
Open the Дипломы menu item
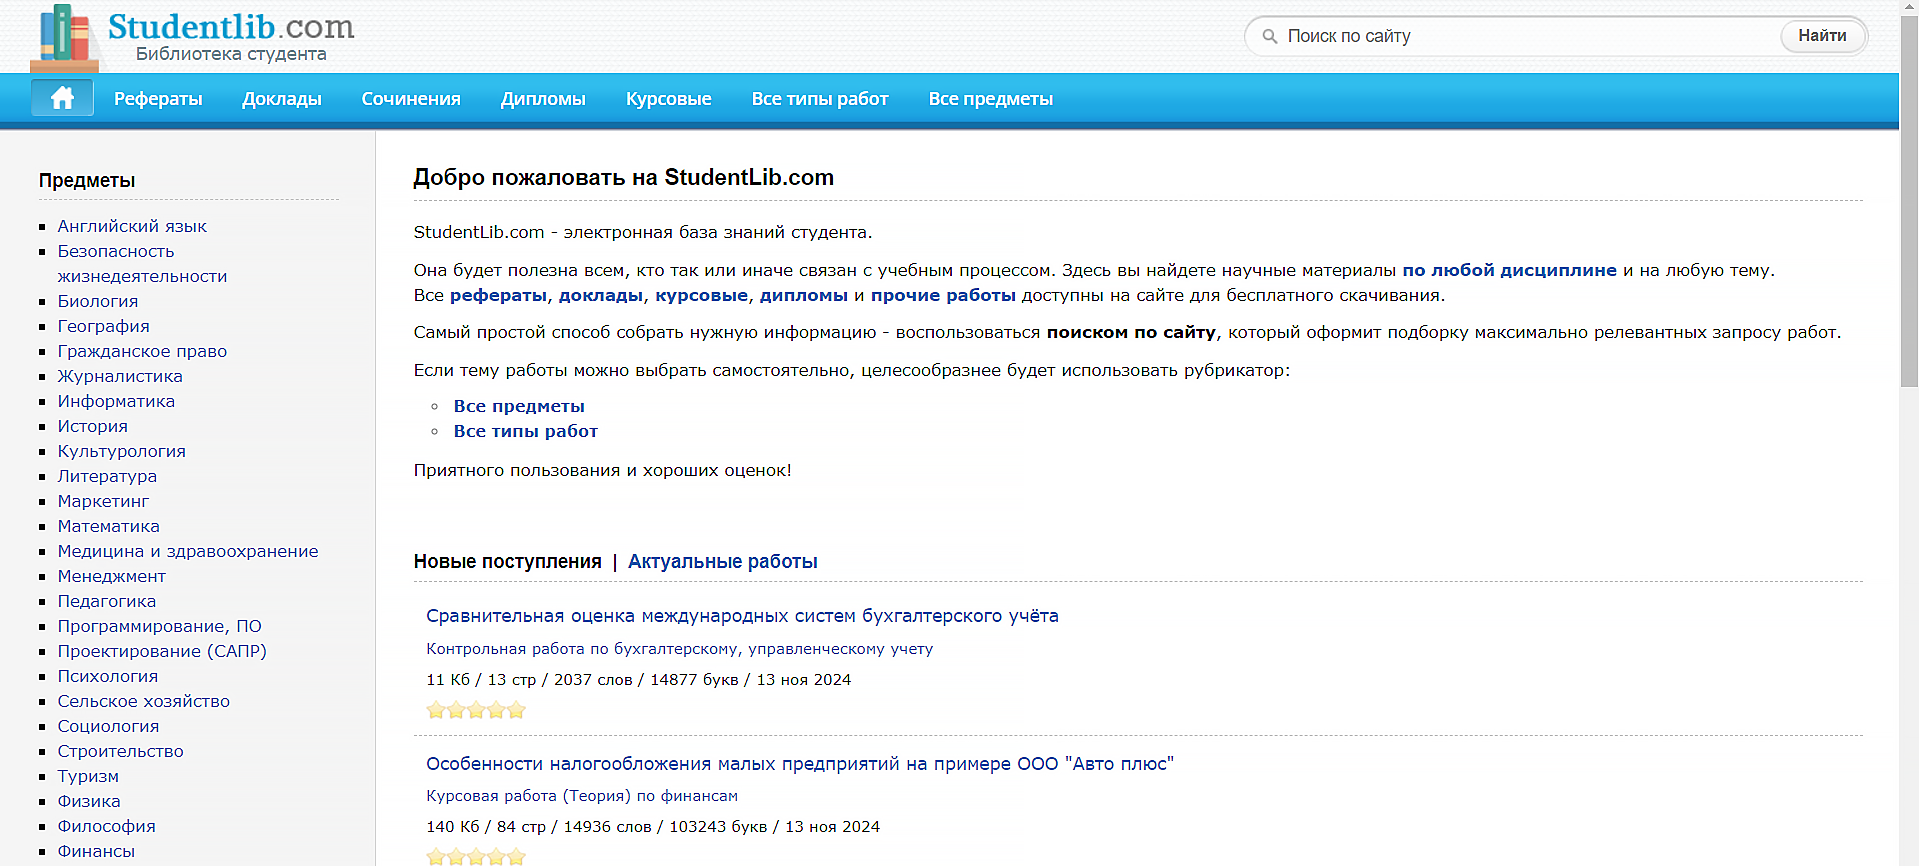tap(543, 99)
